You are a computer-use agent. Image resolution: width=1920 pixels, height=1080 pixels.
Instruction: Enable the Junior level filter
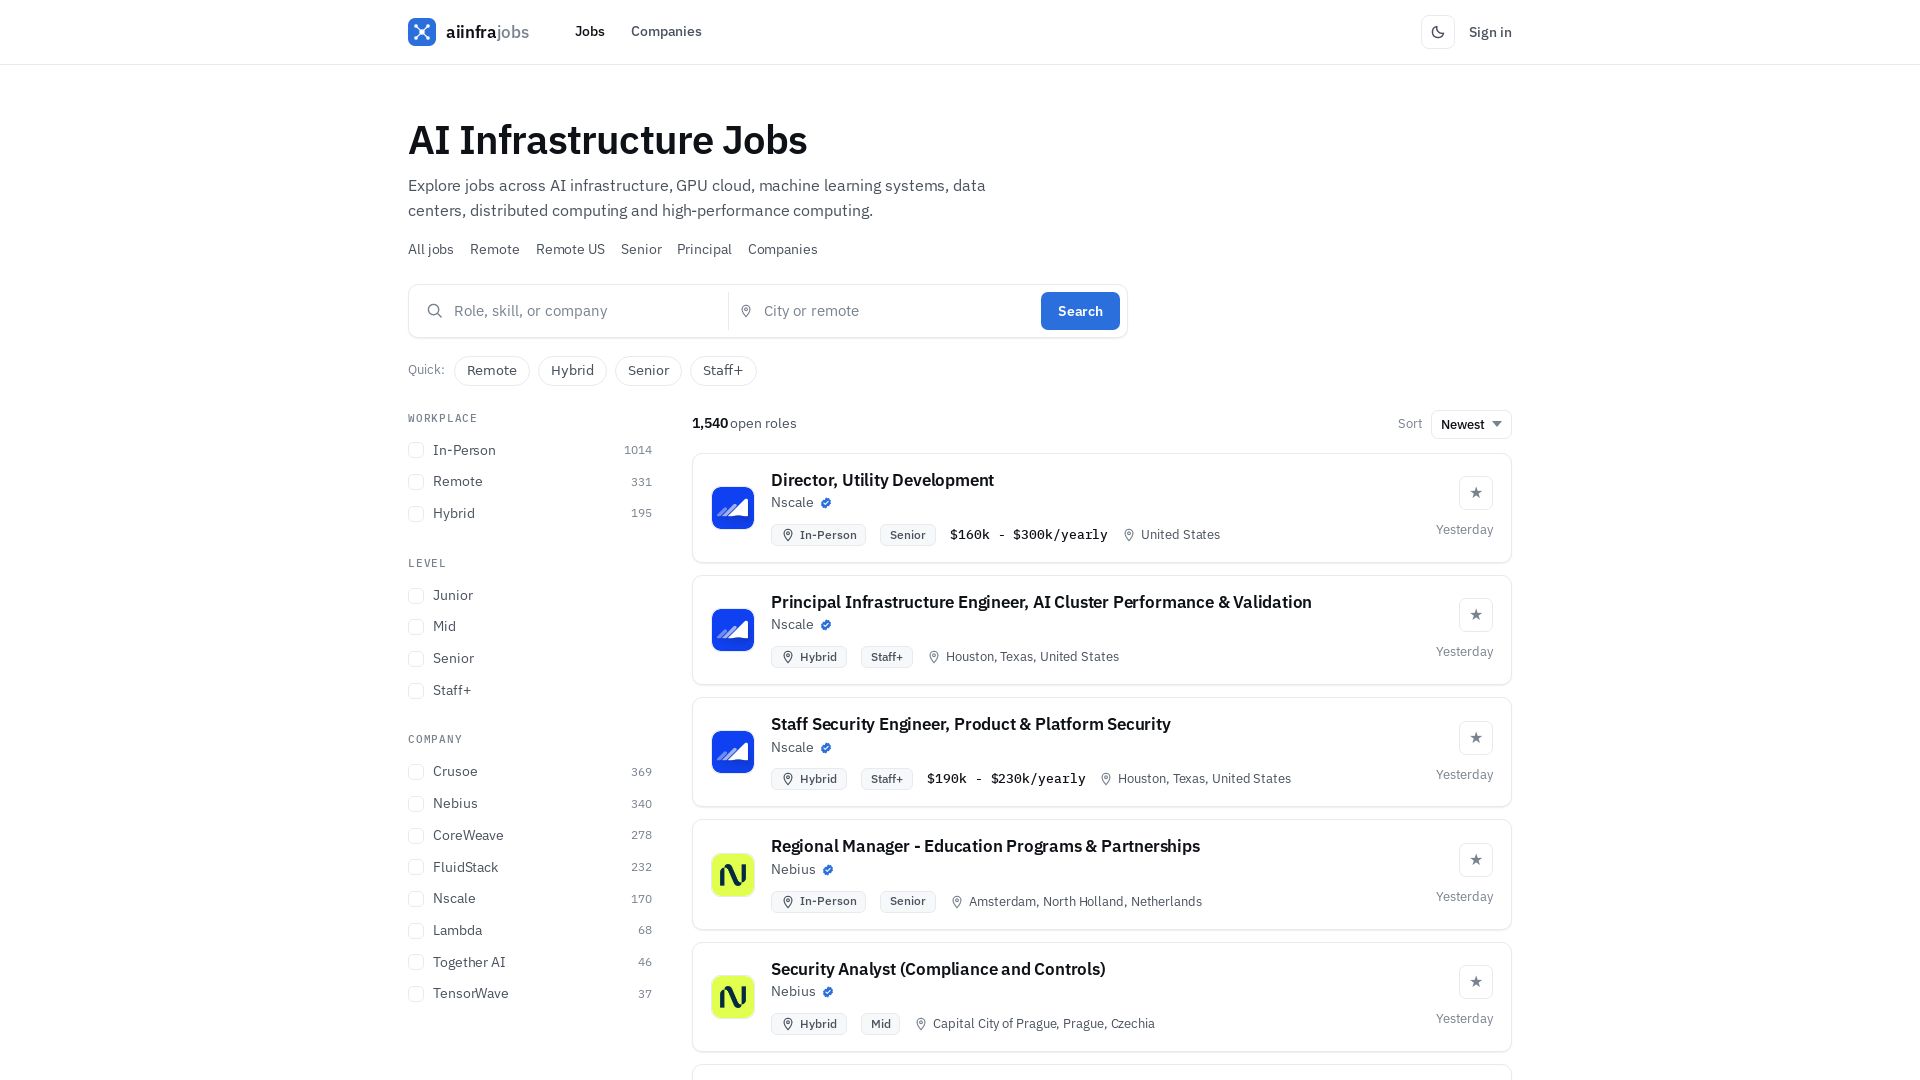coord(416,596)
